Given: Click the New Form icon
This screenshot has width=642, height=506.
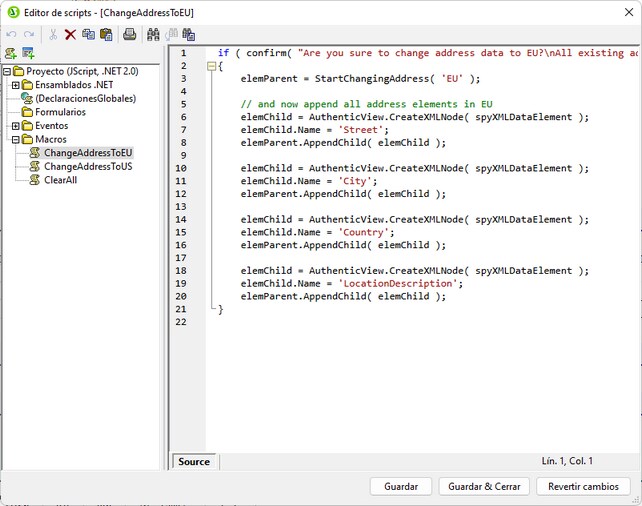Looking at the screenshot, I should pos(28,53).
